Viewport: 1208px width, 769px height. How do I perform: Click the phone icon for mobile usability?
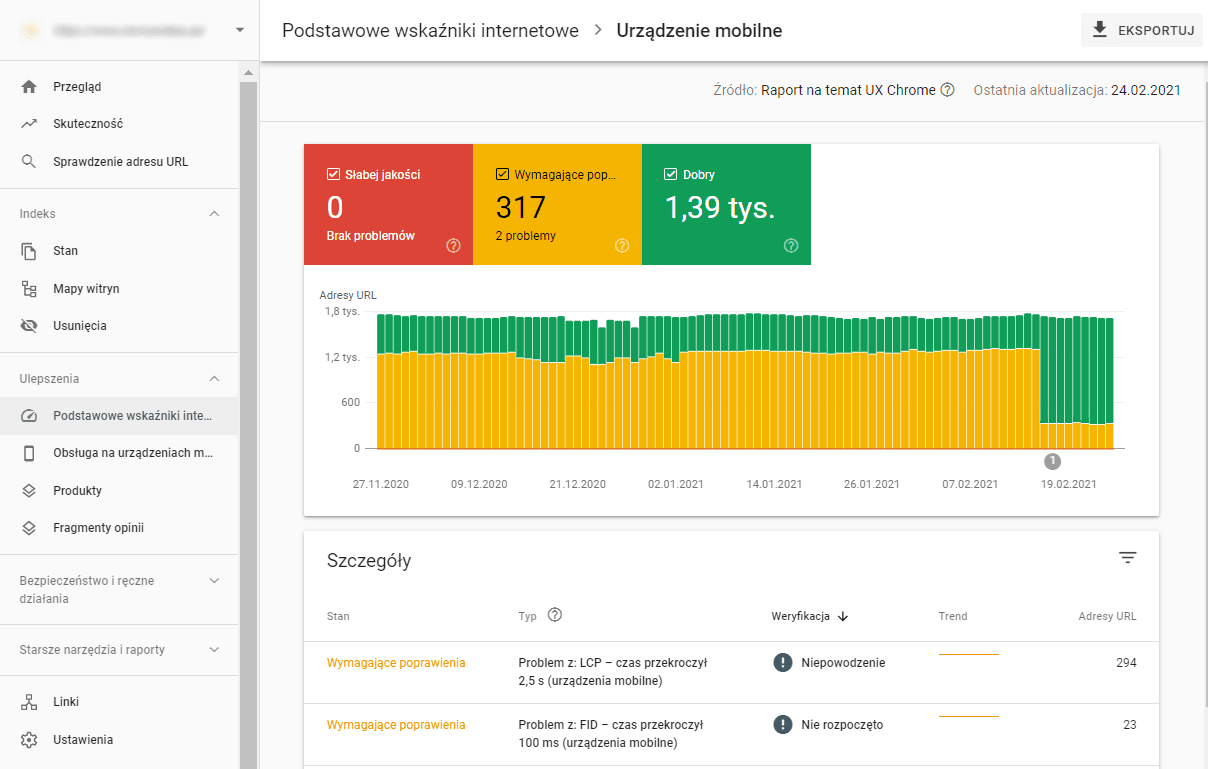29,453
